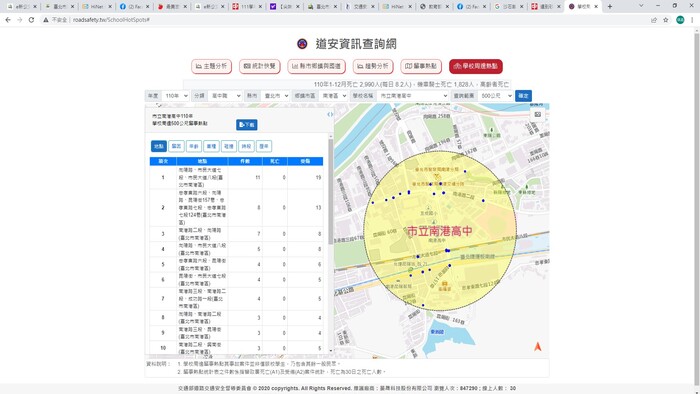700x394 pixels.
Task: Switch to the 年齡 tab
Action: click(x=194, y=146)
